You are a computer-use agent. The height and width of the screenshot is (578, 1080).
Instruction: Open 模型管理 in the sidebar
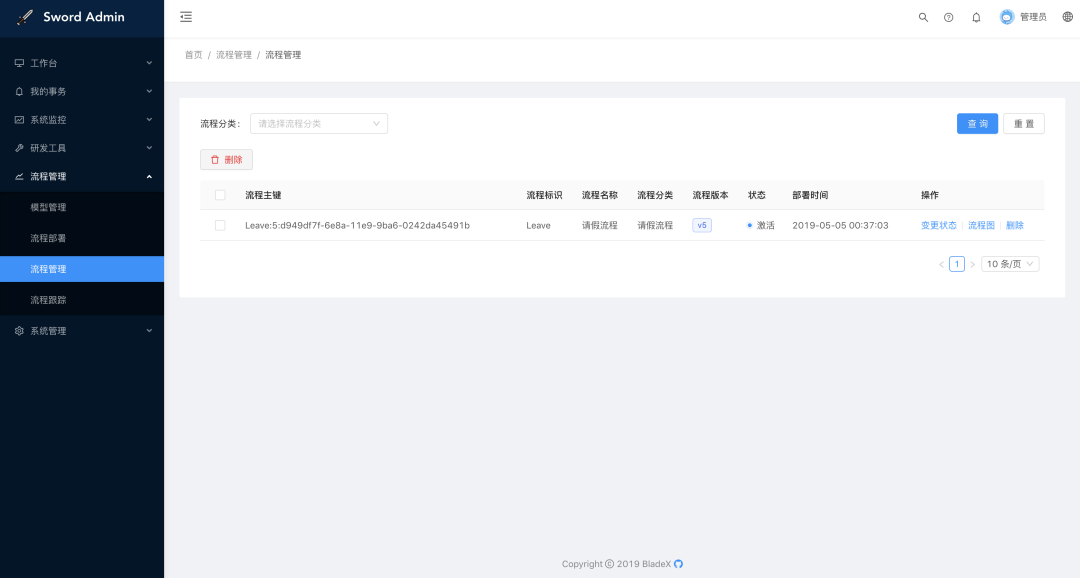[47, 207]
